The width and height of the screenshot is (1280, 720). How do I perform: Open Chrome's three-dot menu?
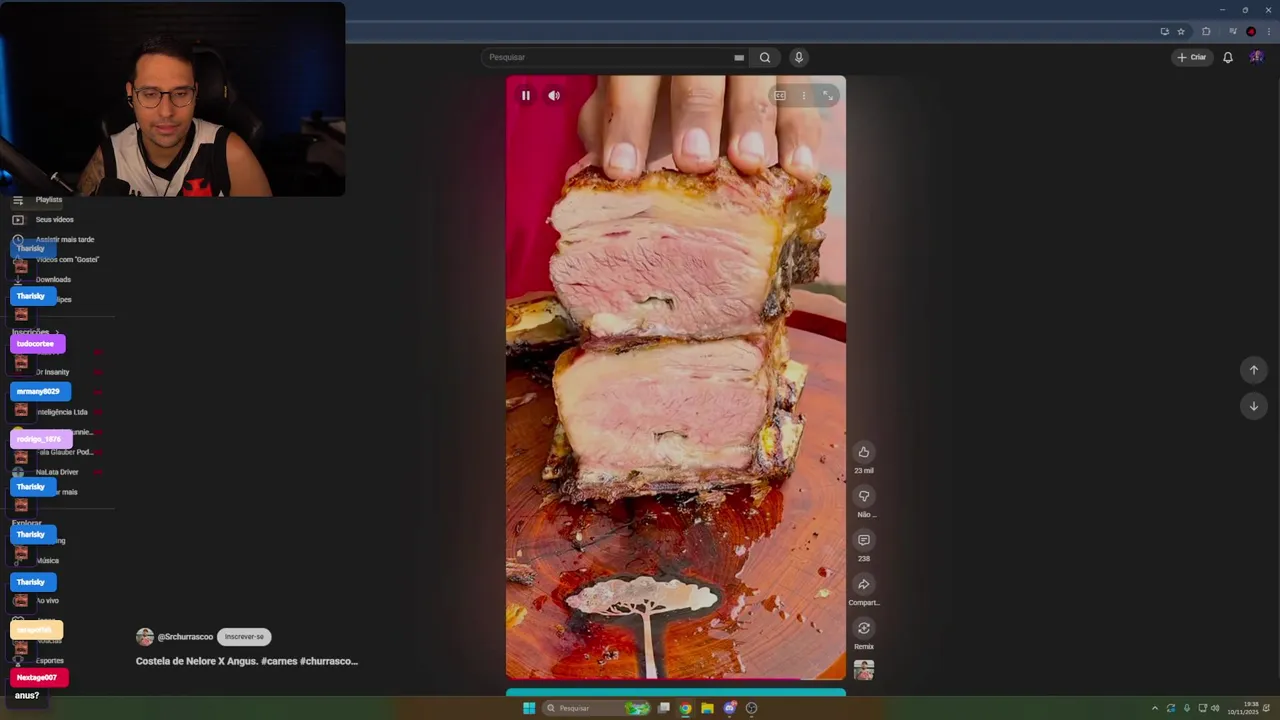point(1269,32)
